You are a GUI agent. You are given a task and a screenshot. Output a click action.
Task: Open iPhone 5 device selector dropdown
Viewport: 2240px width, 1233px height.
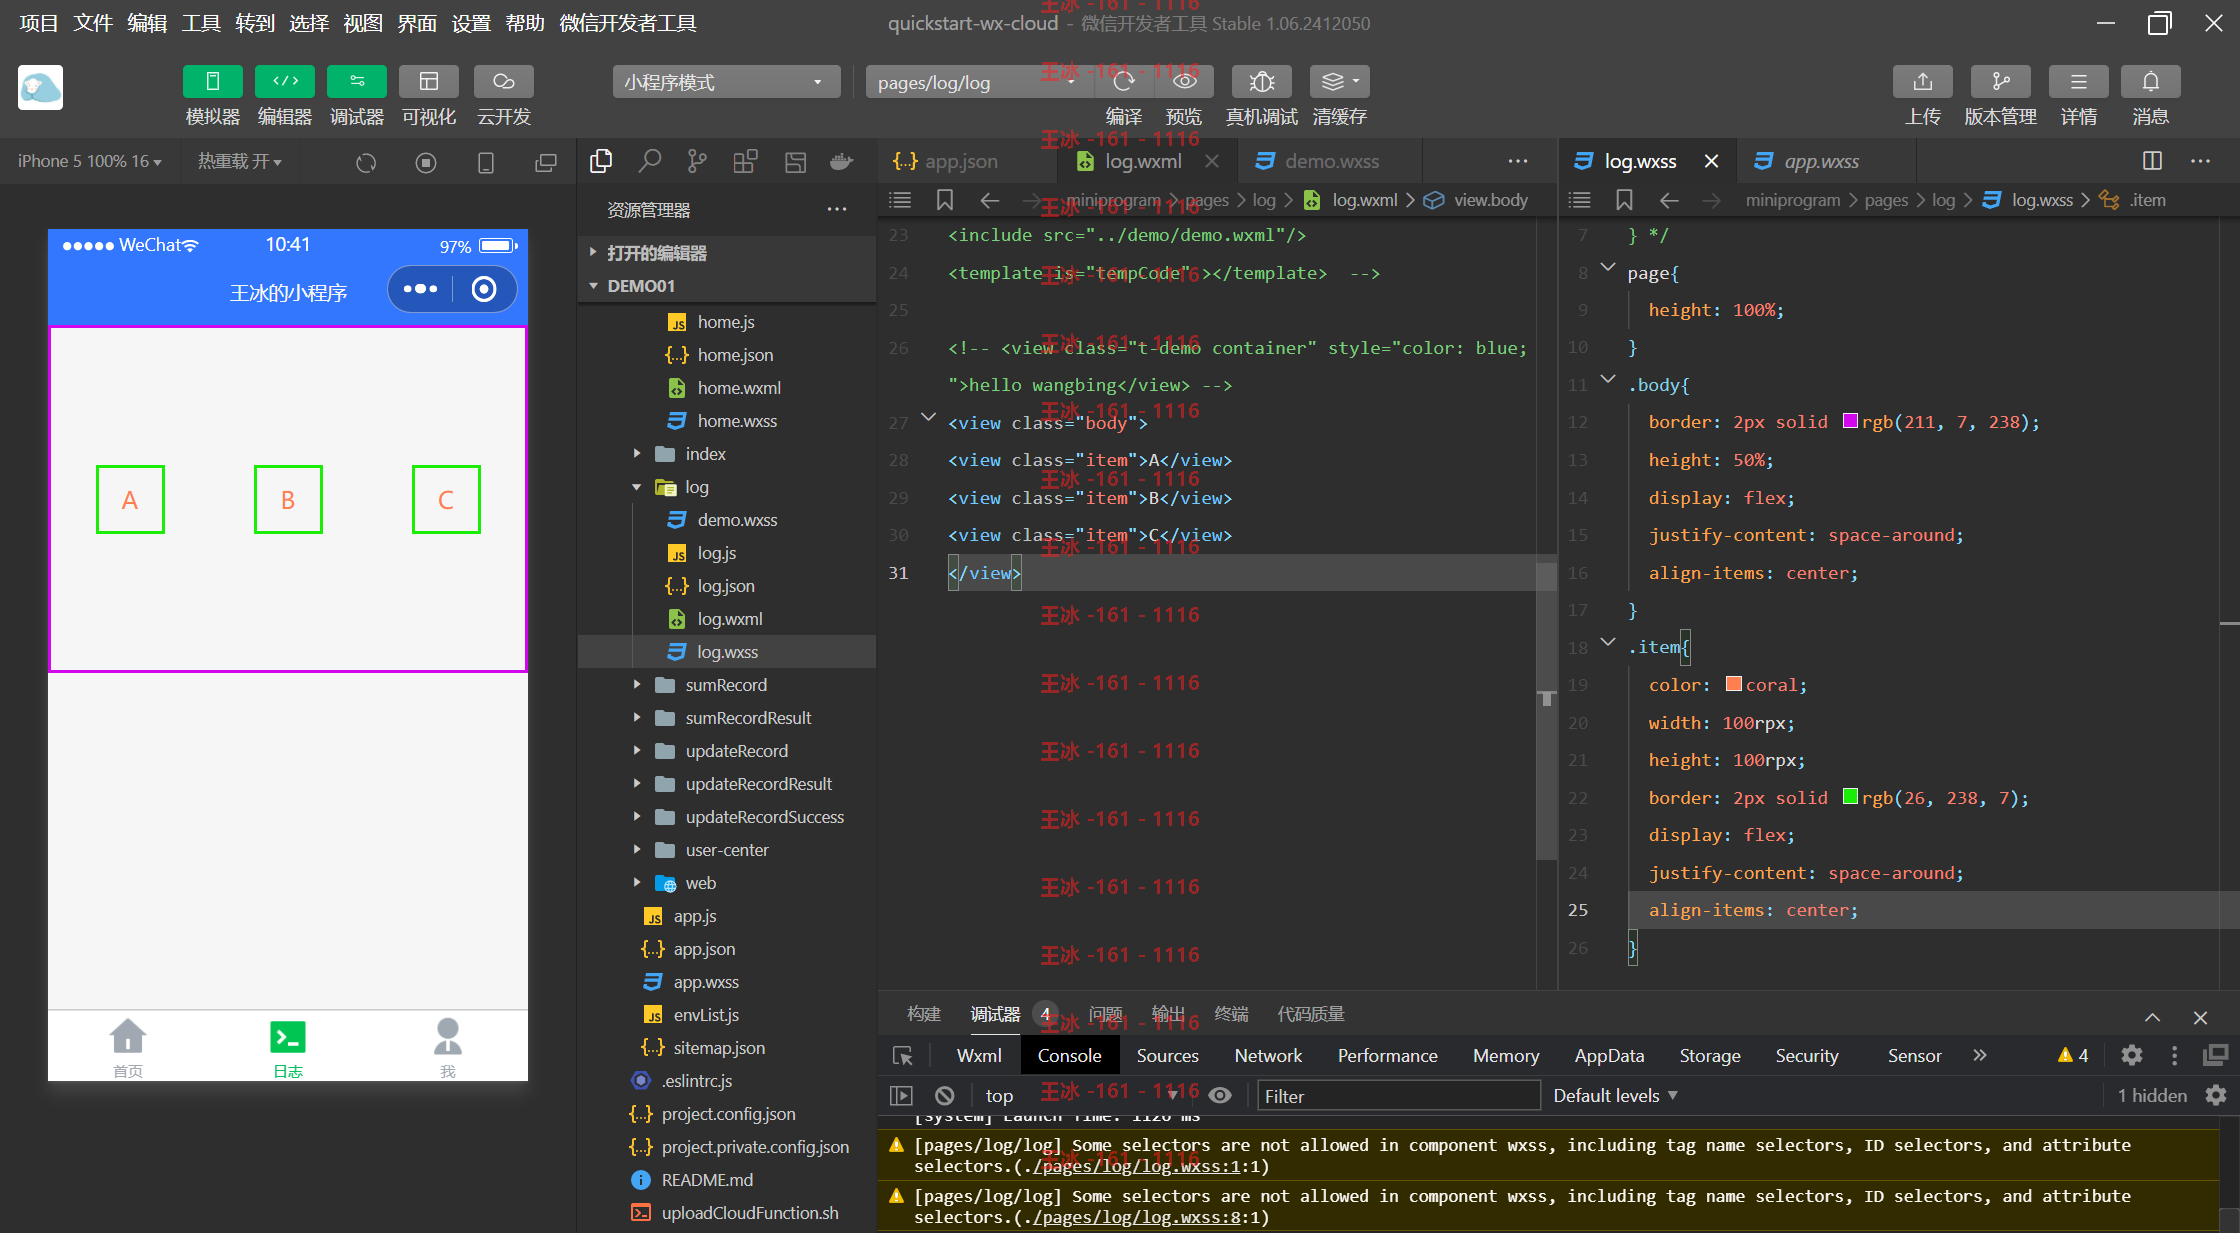90,162
